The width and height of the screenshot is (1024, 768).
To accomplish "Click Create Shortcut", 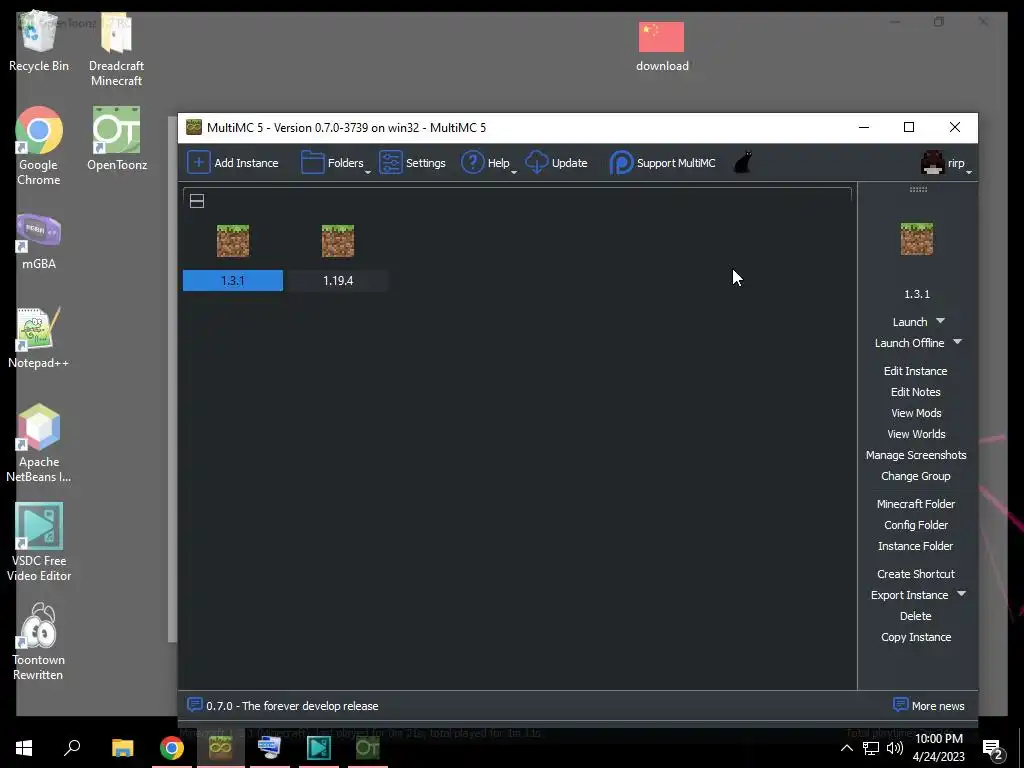I will click(x=916, y=574).
